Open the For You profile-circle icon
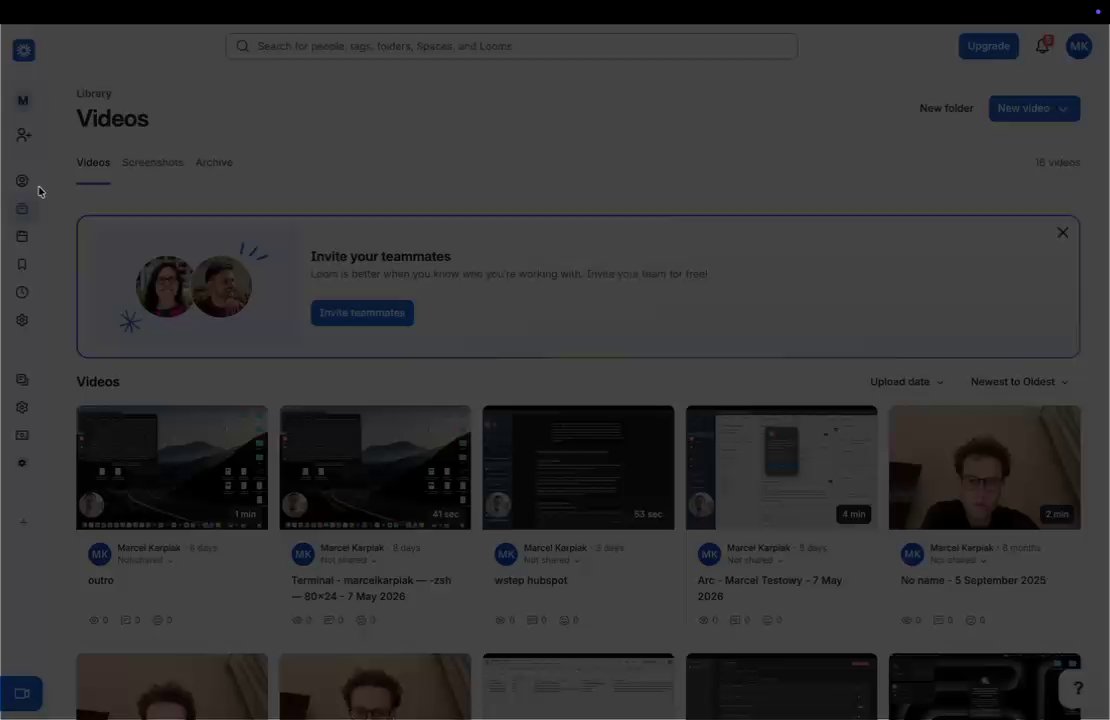This screenshot has width=1110, height=720. (x=22, y=181)
